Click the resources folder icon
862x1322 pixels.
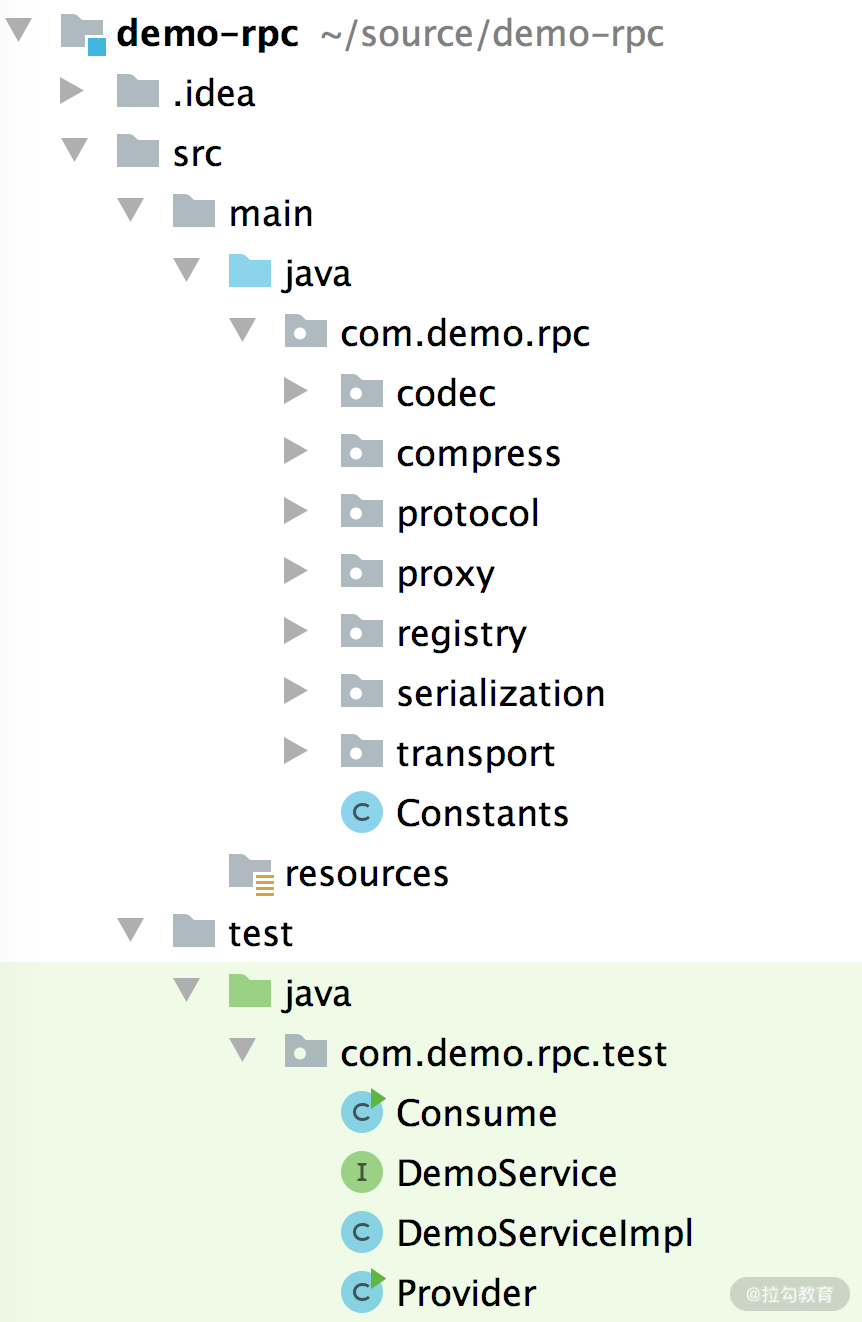pos(250,873)
